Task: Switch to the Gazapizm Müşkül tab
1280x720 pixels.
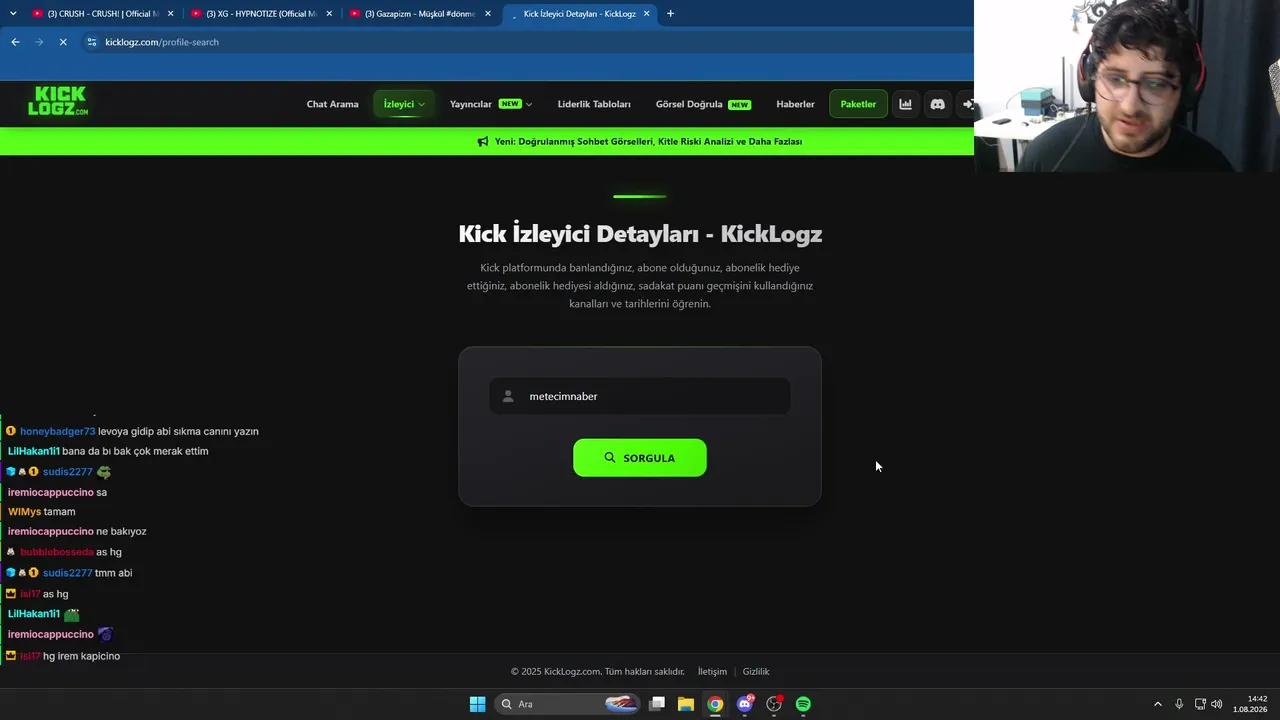Action: 420,14
